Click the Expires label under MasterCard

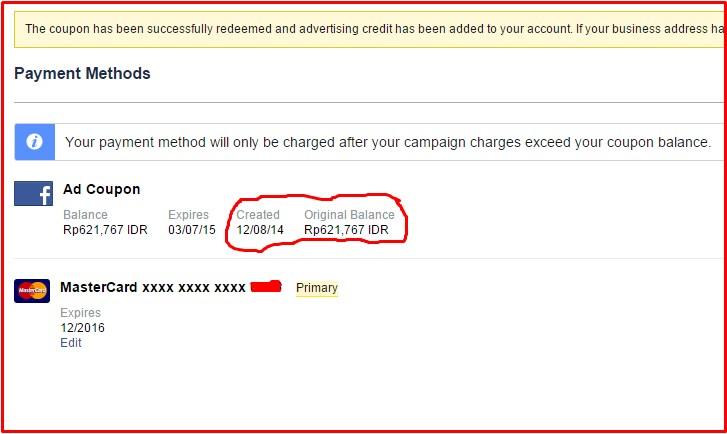pos(80,313)
